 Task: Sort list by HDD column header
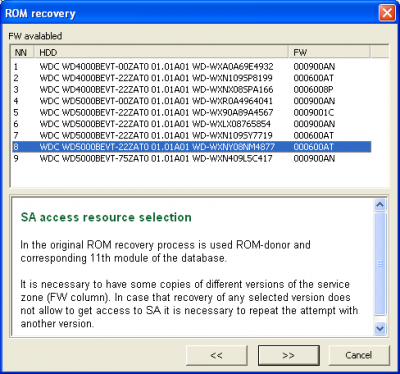161,52
